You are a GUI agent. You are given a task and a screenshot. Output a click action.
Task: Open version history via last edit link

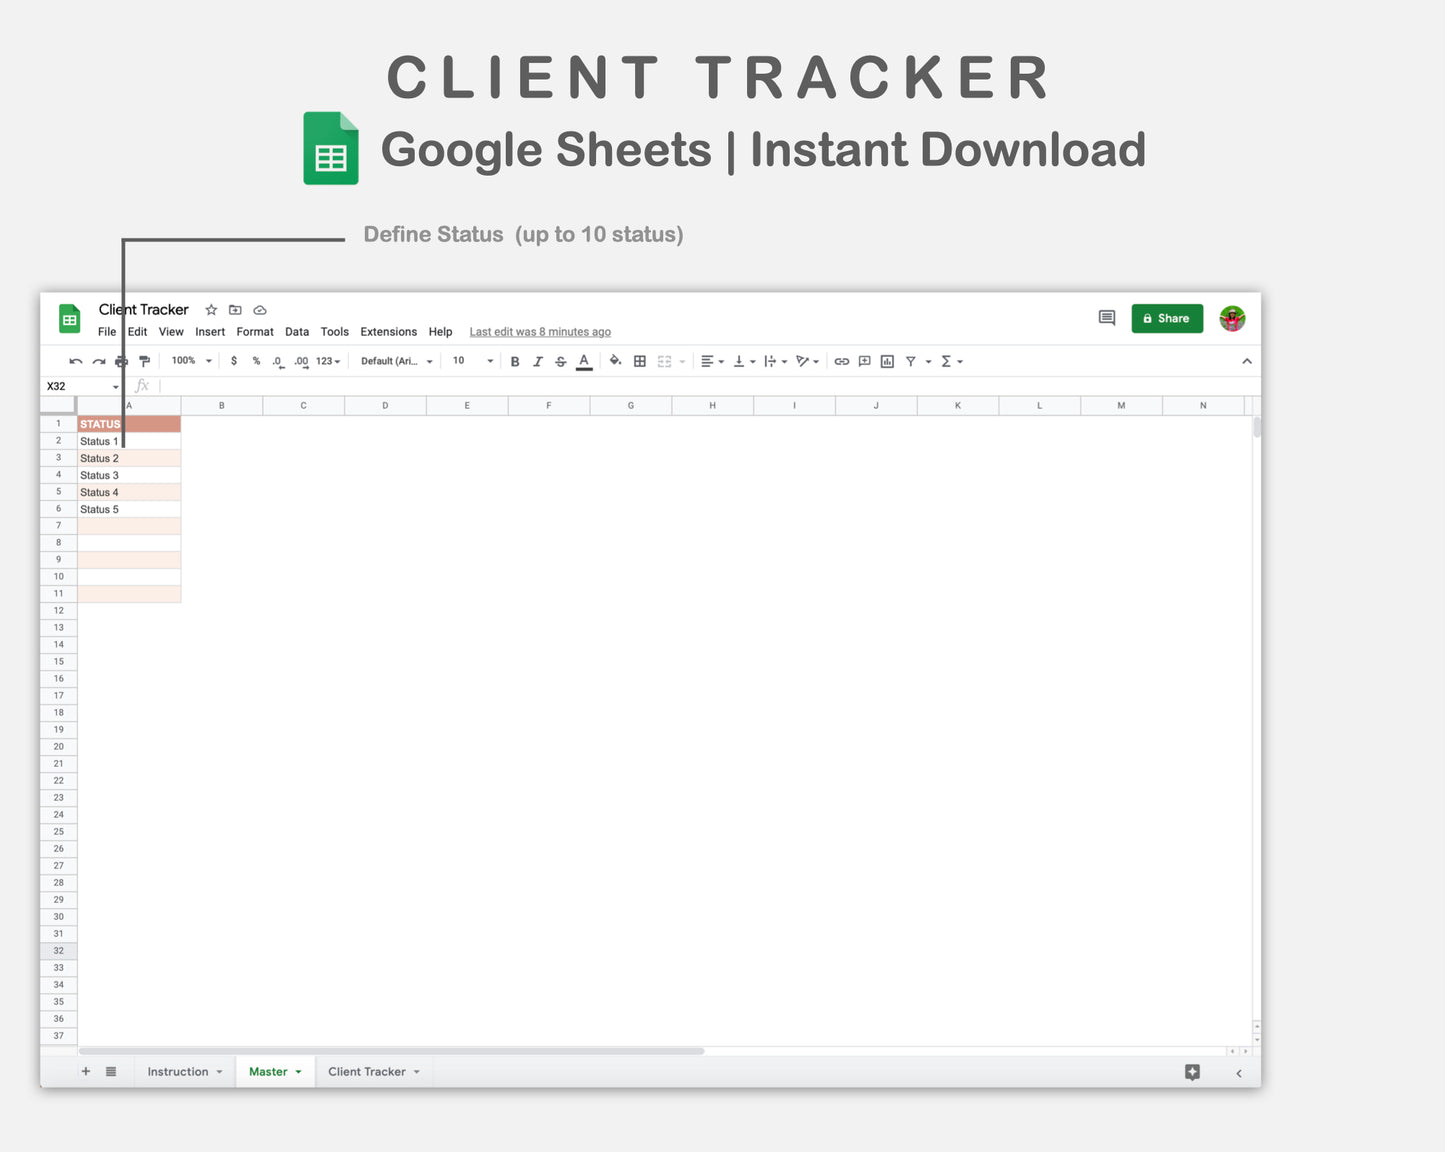tap(540, 331)
